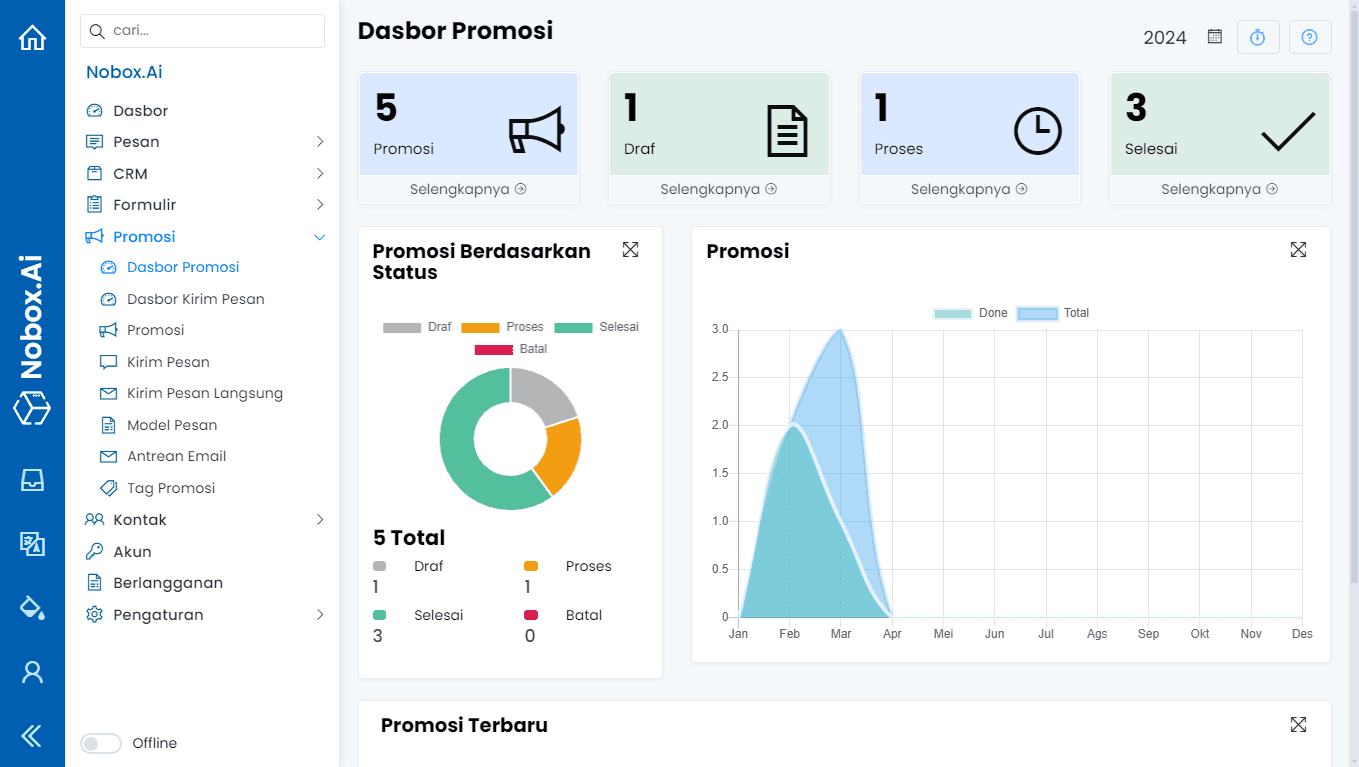Viewport: 1359px width, 767px height.
Task: Toggle the Selesai legend in donut chart
Action: point(596,327)
